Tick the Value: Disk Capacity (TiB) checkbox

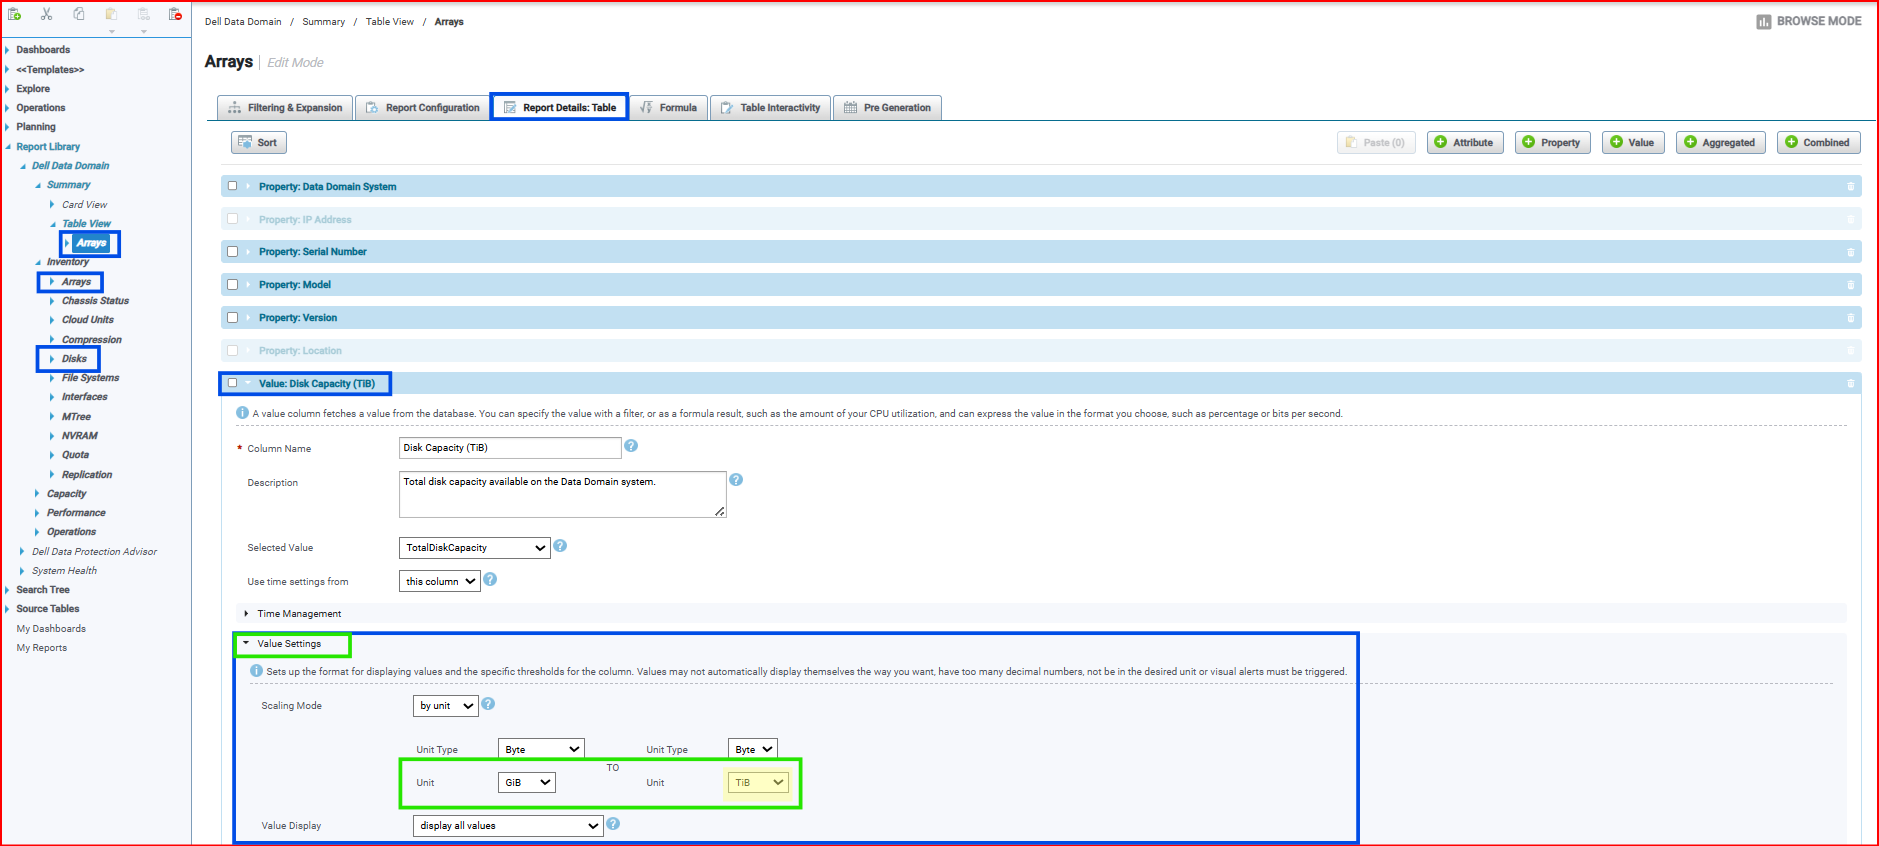coord(233,383)
